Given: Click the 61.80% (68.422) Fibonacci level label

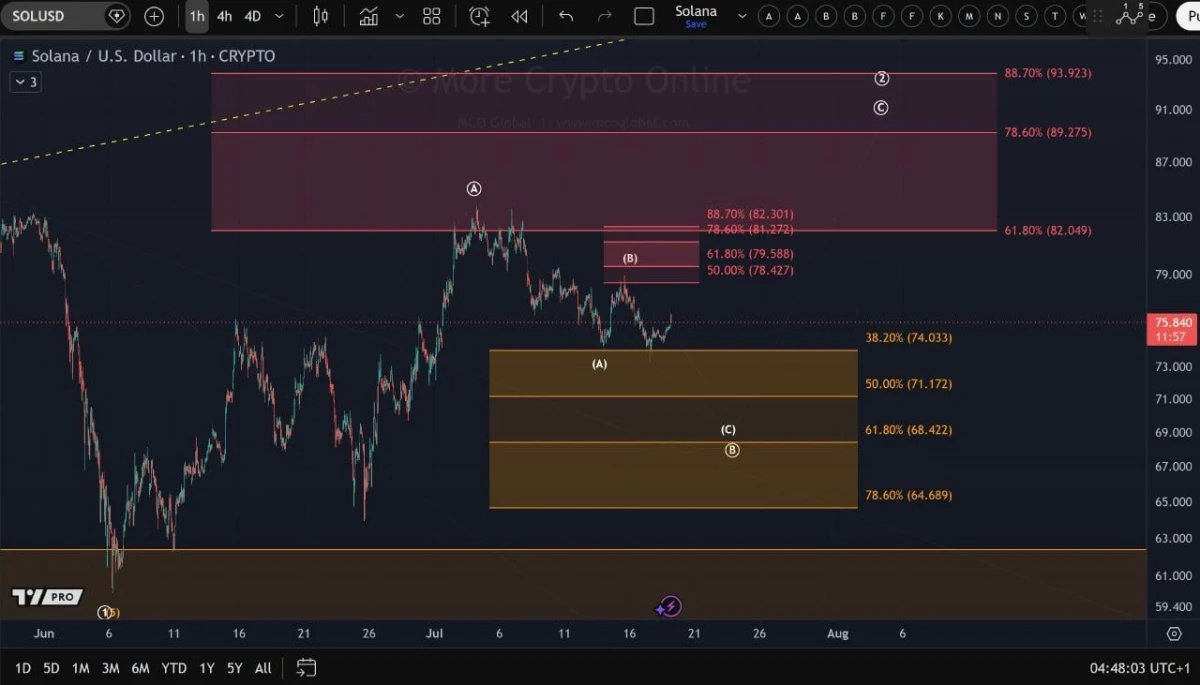Looking at the screenshot, I should [909, 430].
